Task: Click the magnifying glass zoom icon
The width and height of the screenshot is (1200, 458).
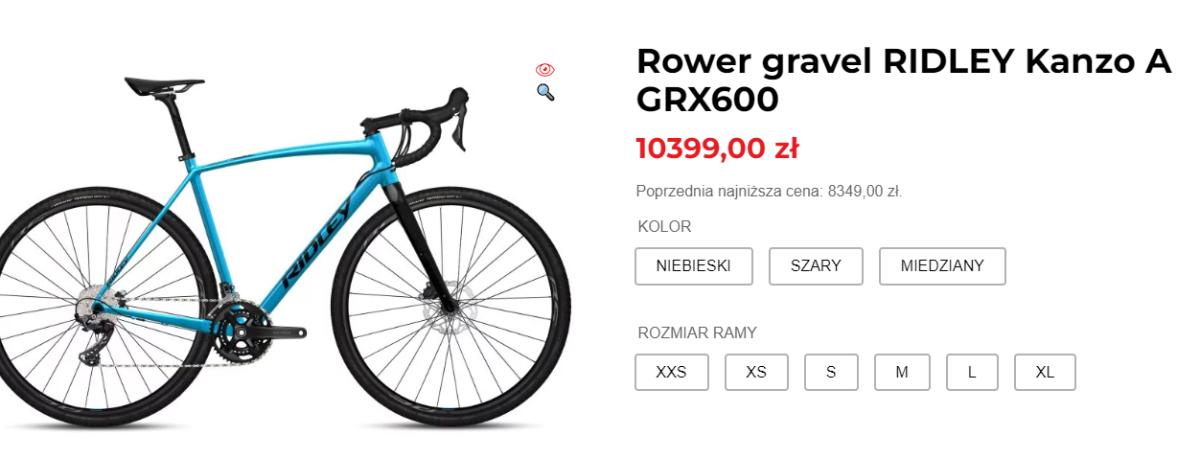Action: [x=545, y=92]
